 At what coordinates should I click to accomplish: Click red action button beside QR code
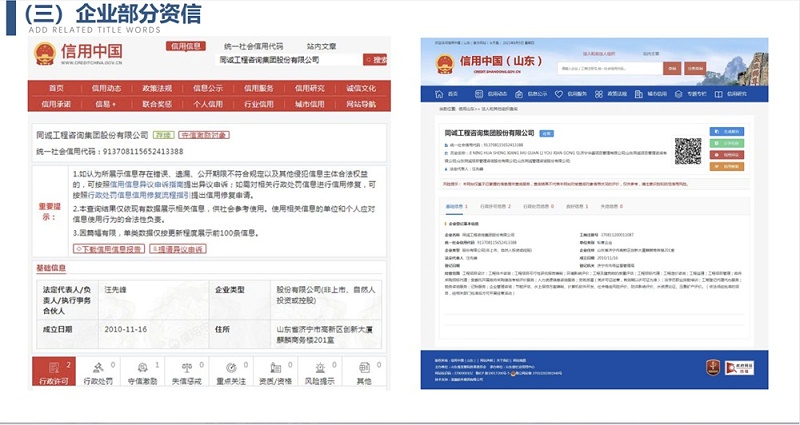727,155
